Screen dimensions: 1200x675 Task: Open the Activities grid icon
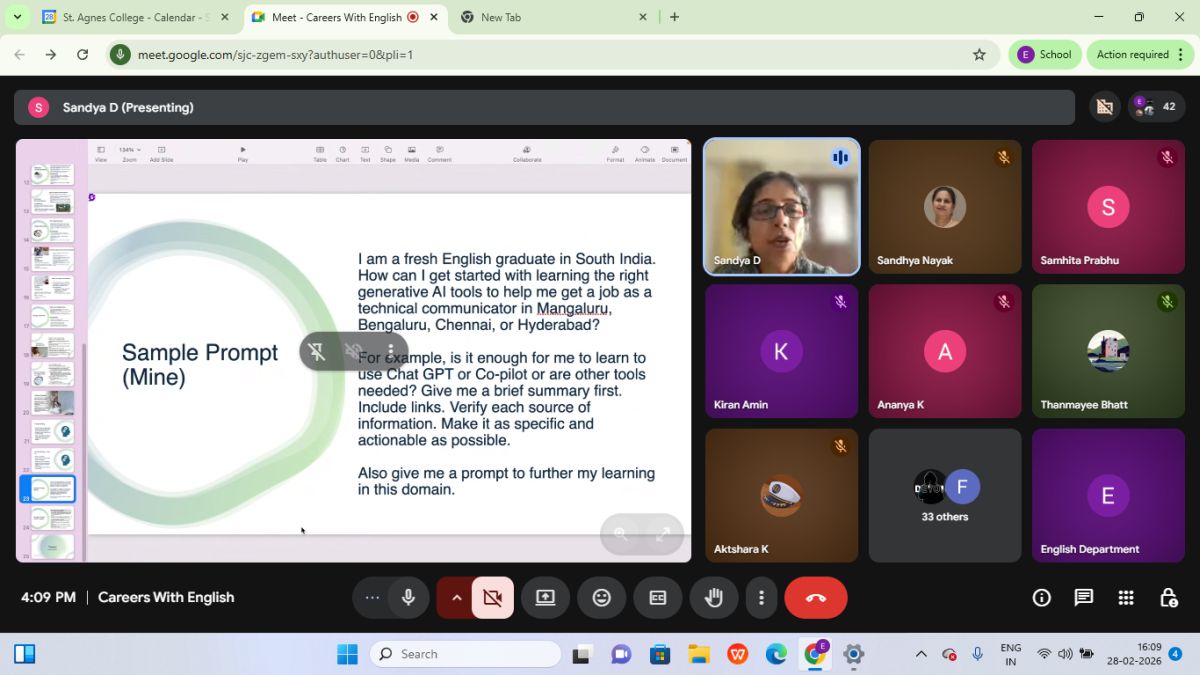coord(1126,598)
